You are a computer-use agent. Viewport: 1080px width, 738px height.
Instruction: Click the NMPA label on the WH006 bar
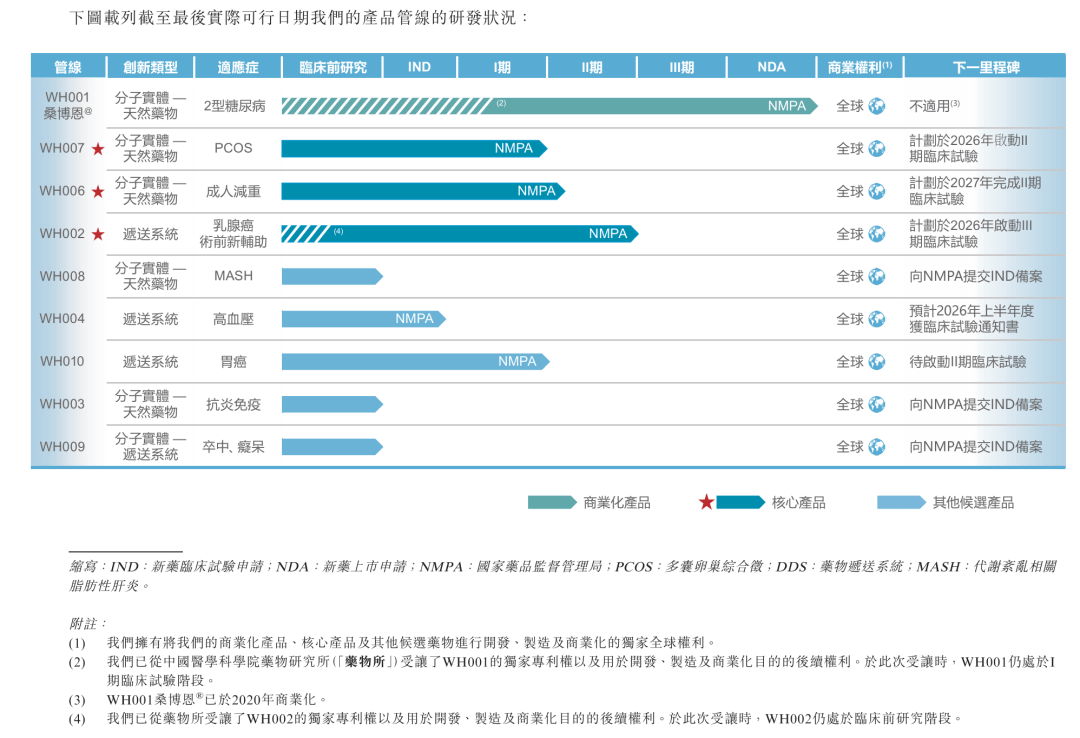tap(536, 191)
